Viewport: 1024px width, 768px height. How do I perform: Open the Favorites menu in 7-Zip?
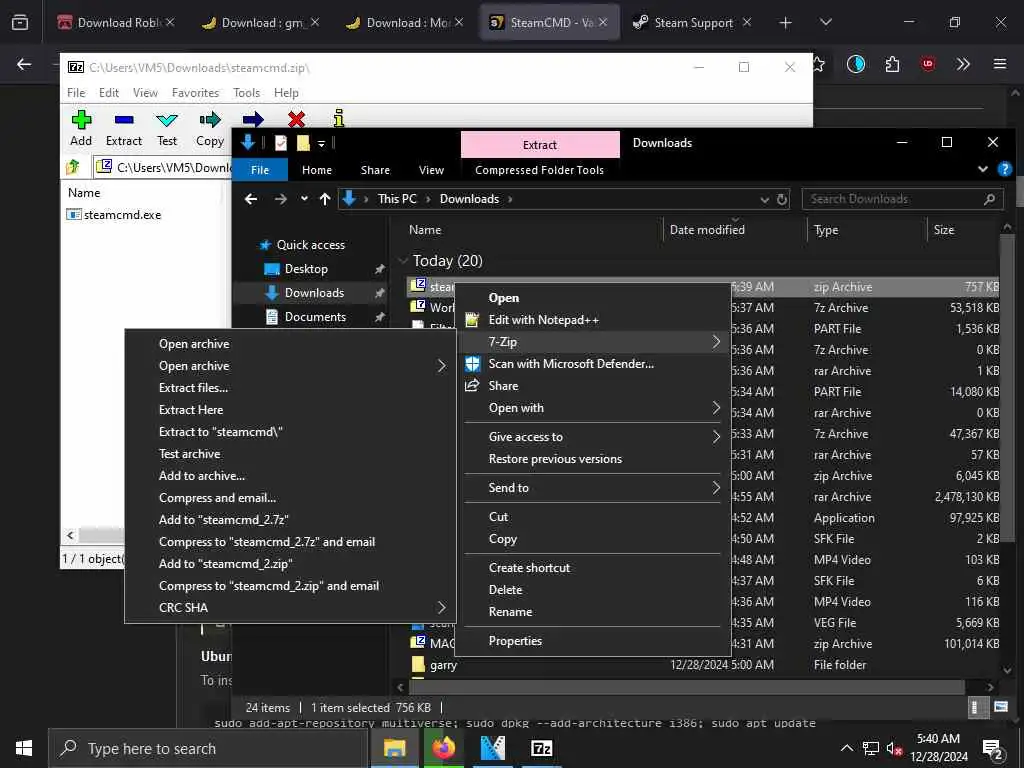point(195,93)
